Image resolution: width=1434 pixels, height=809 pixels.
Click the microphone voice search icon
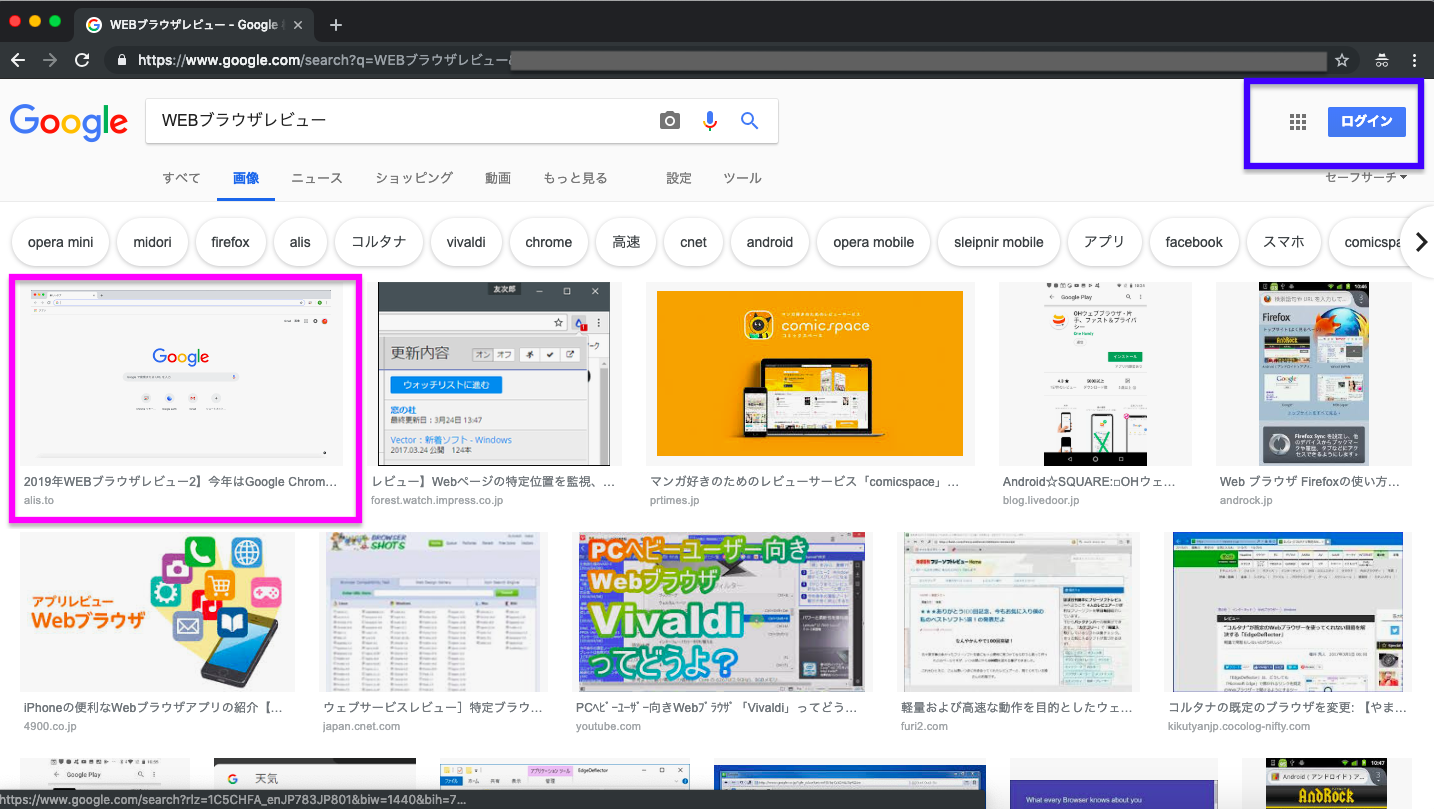(x=710, y=121)
